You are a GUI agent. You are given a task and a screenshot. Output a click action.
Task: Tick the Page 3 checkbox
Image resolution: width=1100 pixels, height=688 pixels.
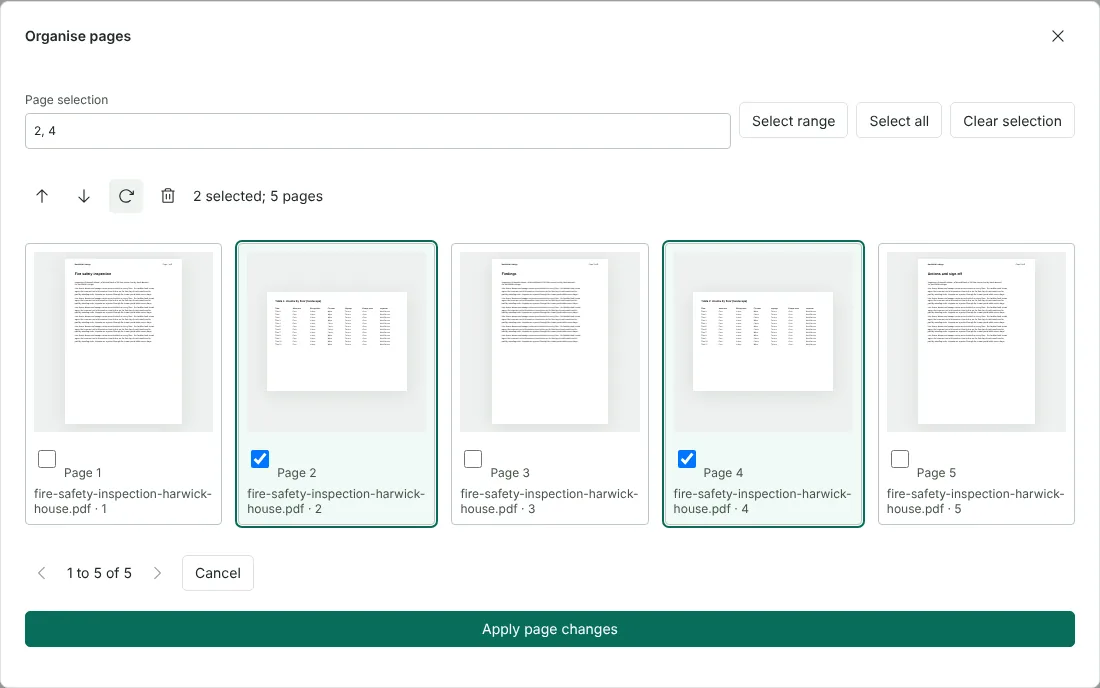(x=473, y=459)
